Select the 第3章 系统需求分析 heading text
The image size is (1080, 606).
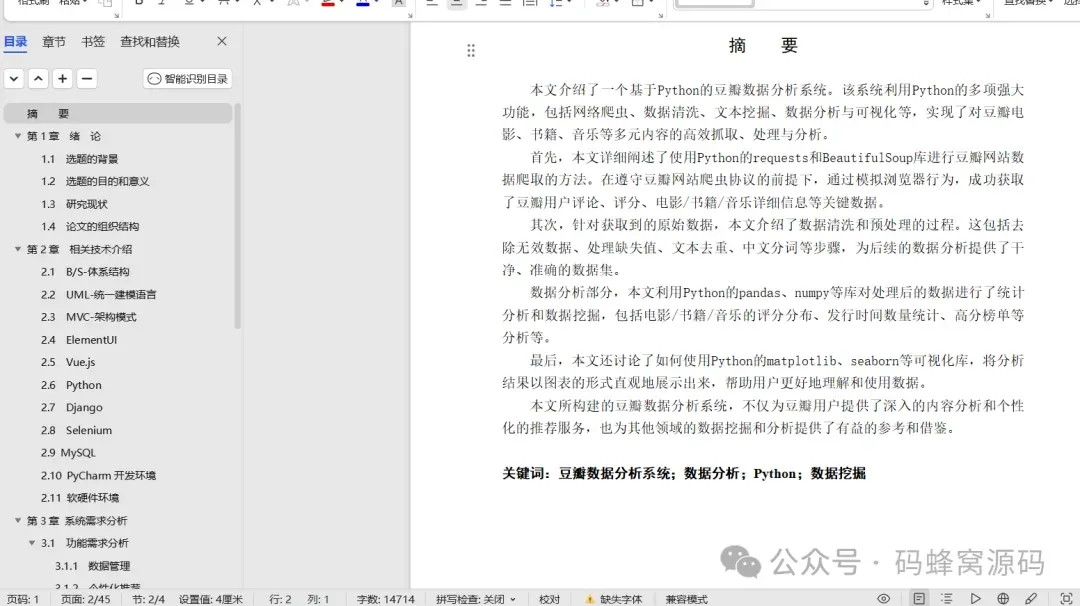tap(76, 520)
